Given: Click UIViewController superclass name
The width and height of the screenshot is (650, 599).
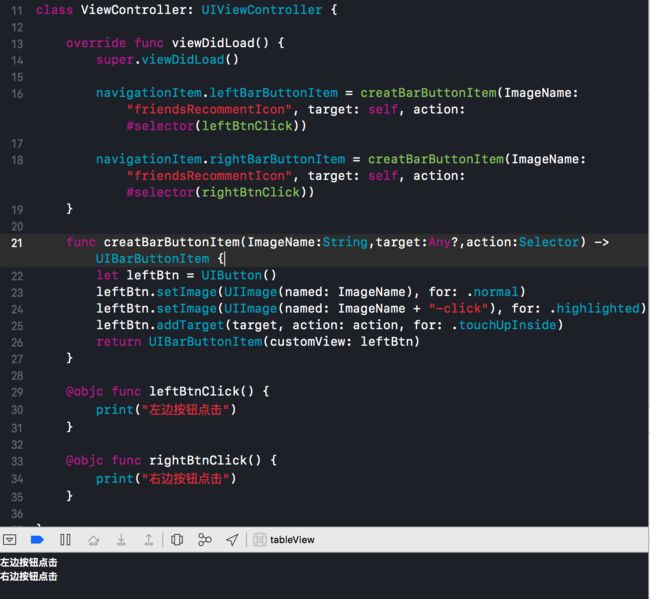Looking at the screenshot, I should (262, 10).
